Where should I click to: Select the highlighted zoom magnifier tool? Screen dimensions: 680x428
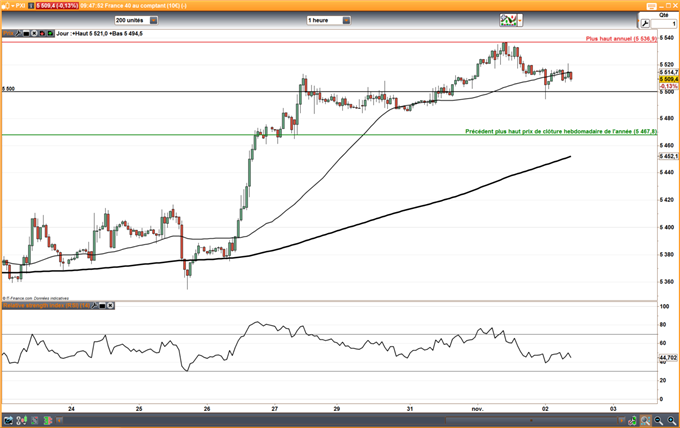click(645, 420)
